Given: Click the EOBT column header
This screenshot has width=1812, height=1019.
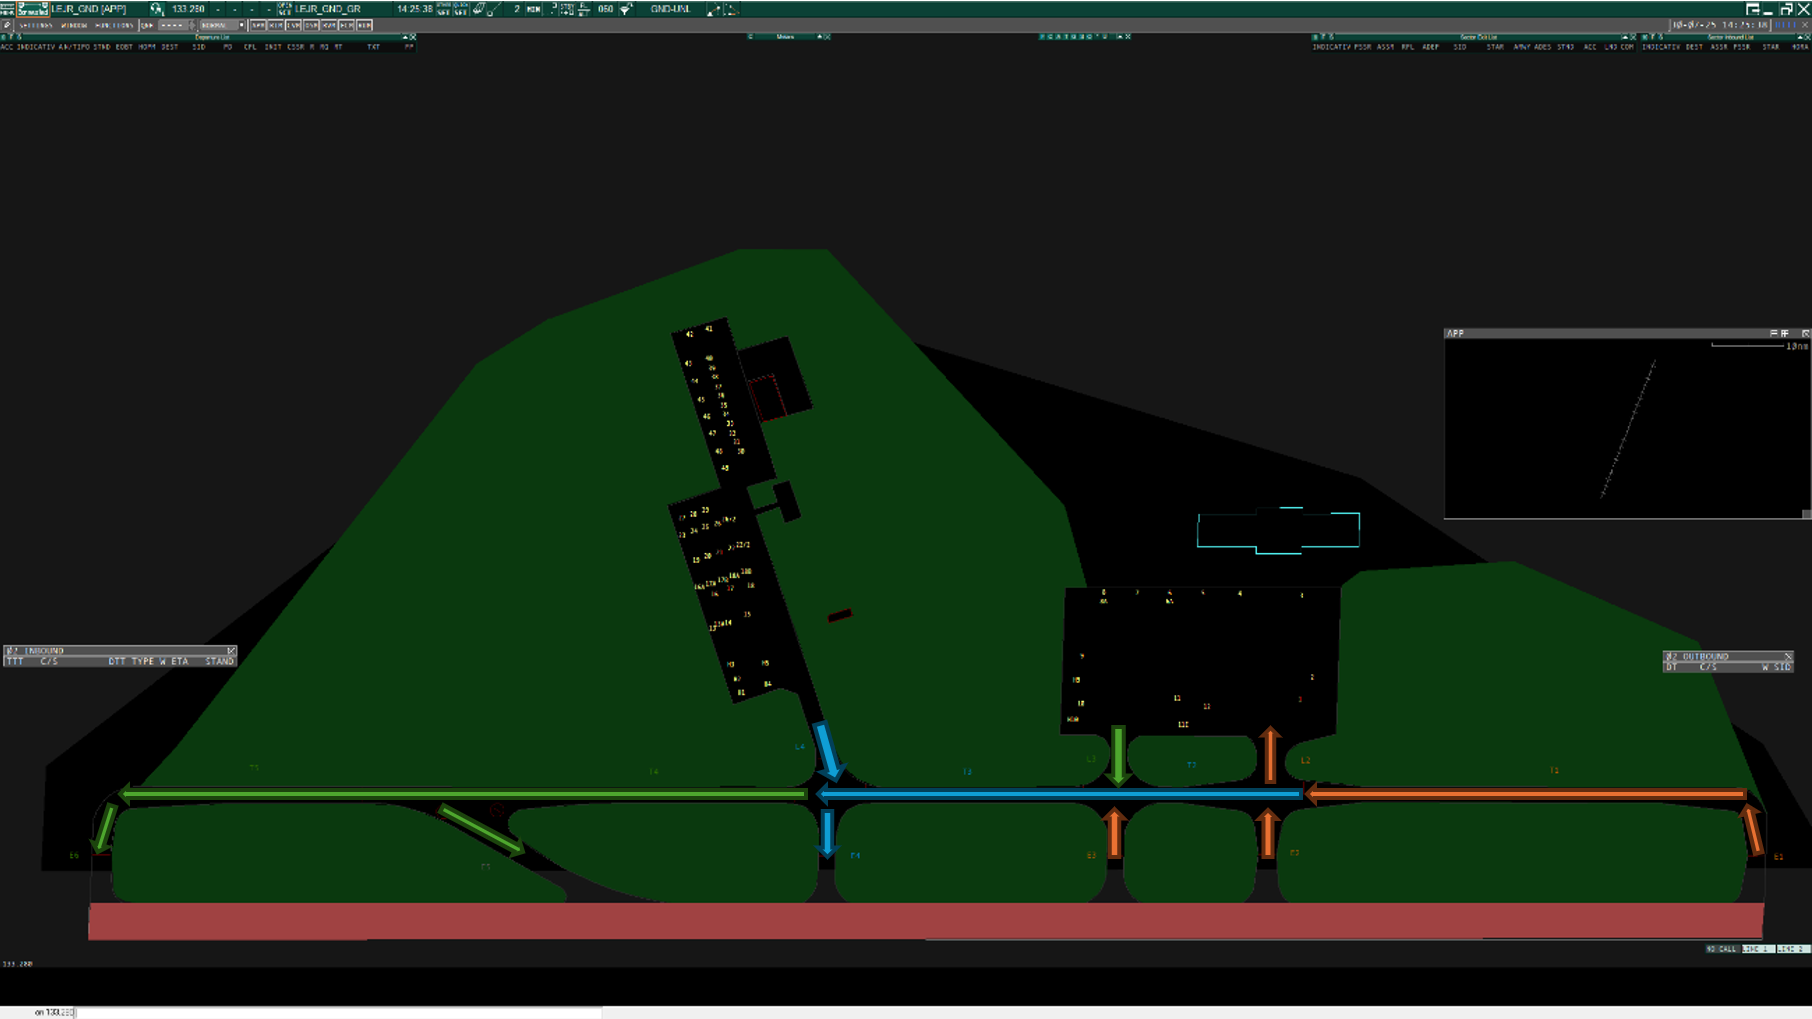Looking at the screenshot, I should (124, 47).
